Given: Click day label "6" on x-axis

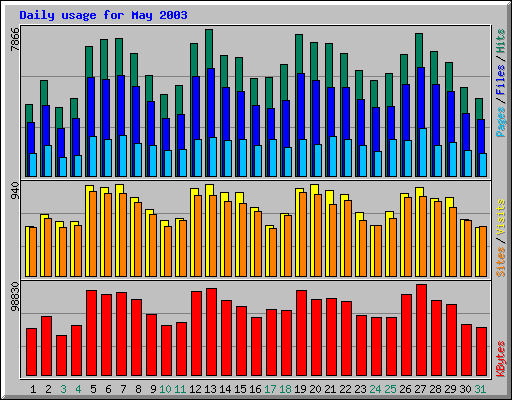Looking at the screenshot, I should pos(108,389).
